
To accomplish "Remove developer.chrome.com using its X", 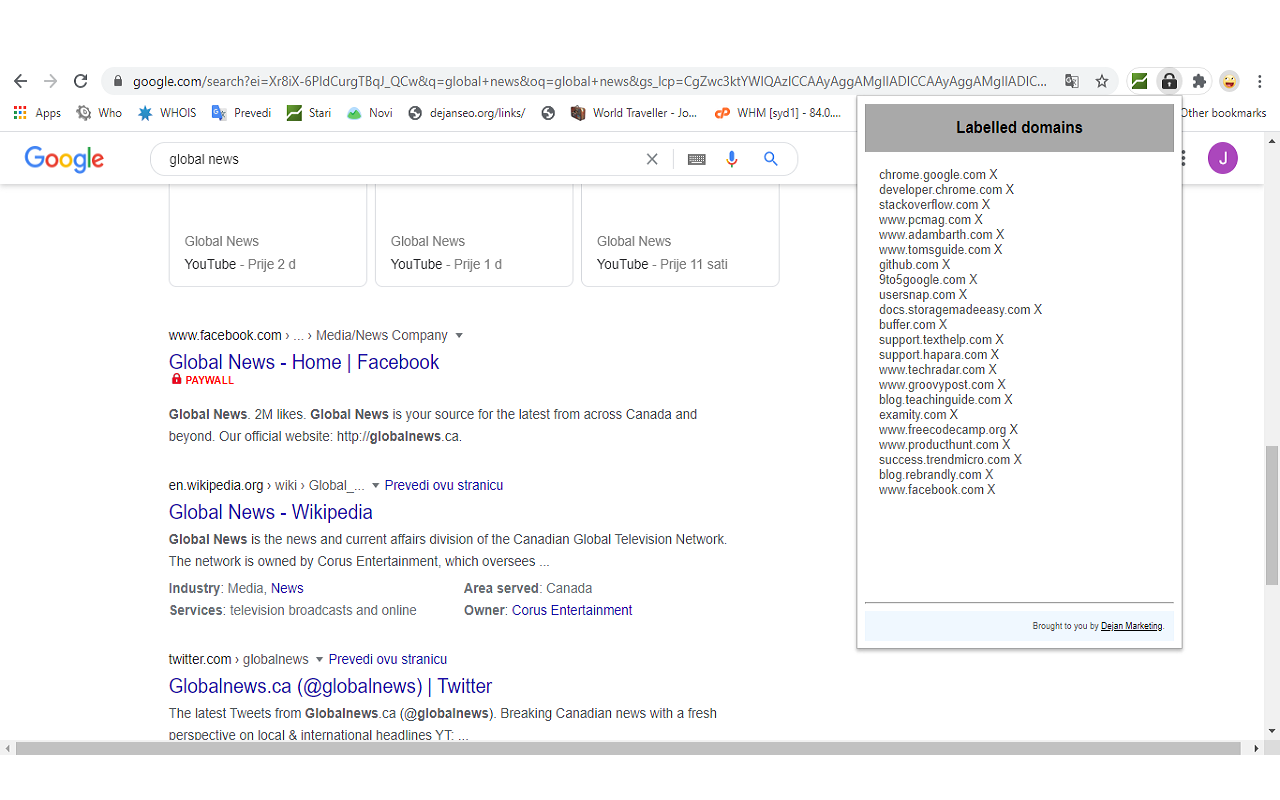I will 1010,190.
